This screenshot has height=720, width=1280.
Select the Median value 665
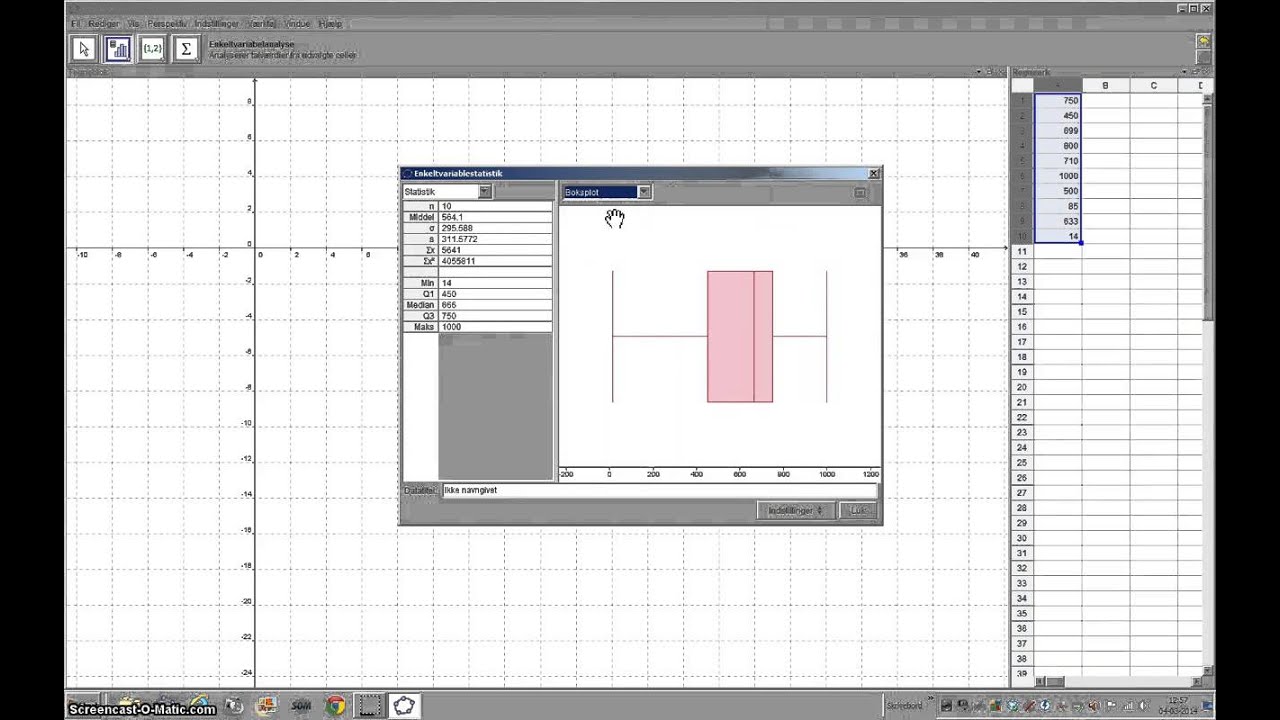coord(495,305)
